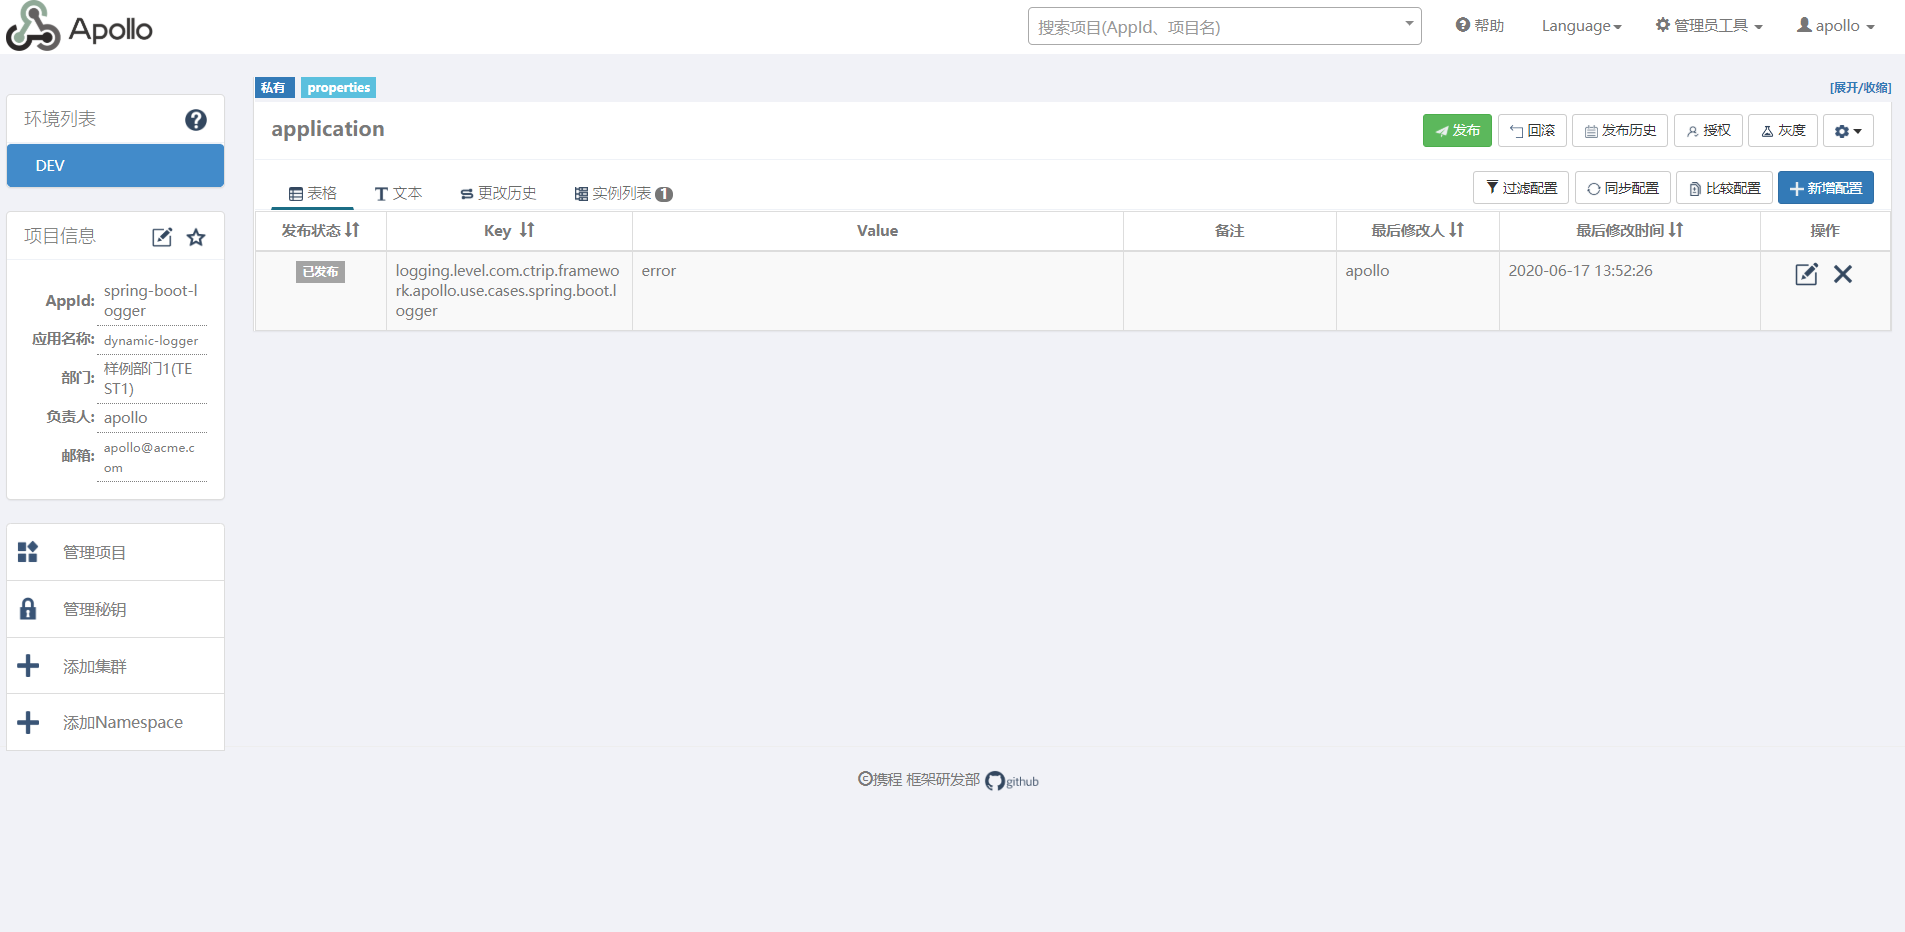Image resolution: width=1905 pixels, height=932 pixels.
Task: Click the 过滤配置 button
Action: (x=1521, y=188)
